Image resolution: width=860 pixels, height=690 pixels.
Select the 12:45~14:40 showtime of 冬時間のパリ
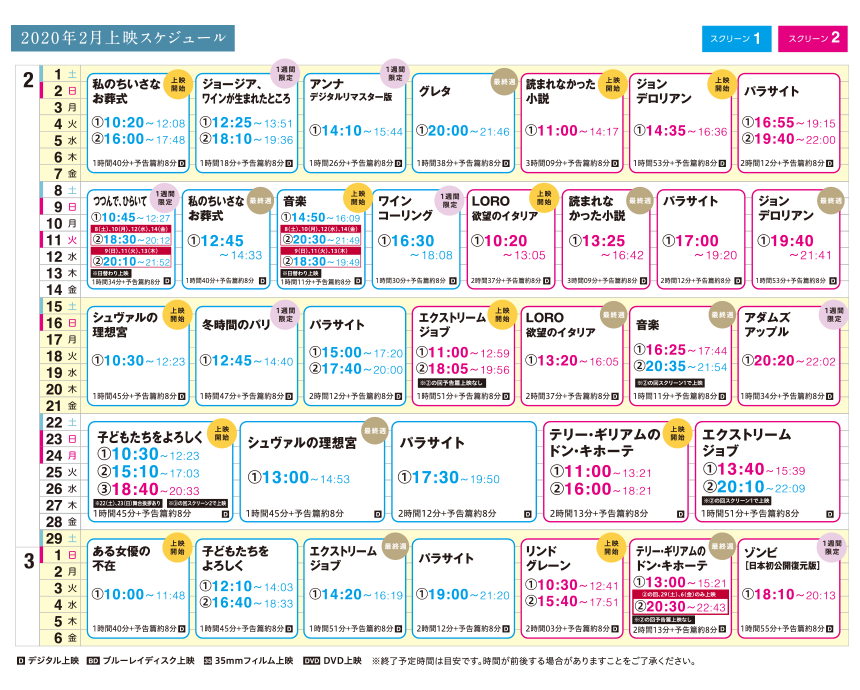pyautogui.click(x=247, y=361)
